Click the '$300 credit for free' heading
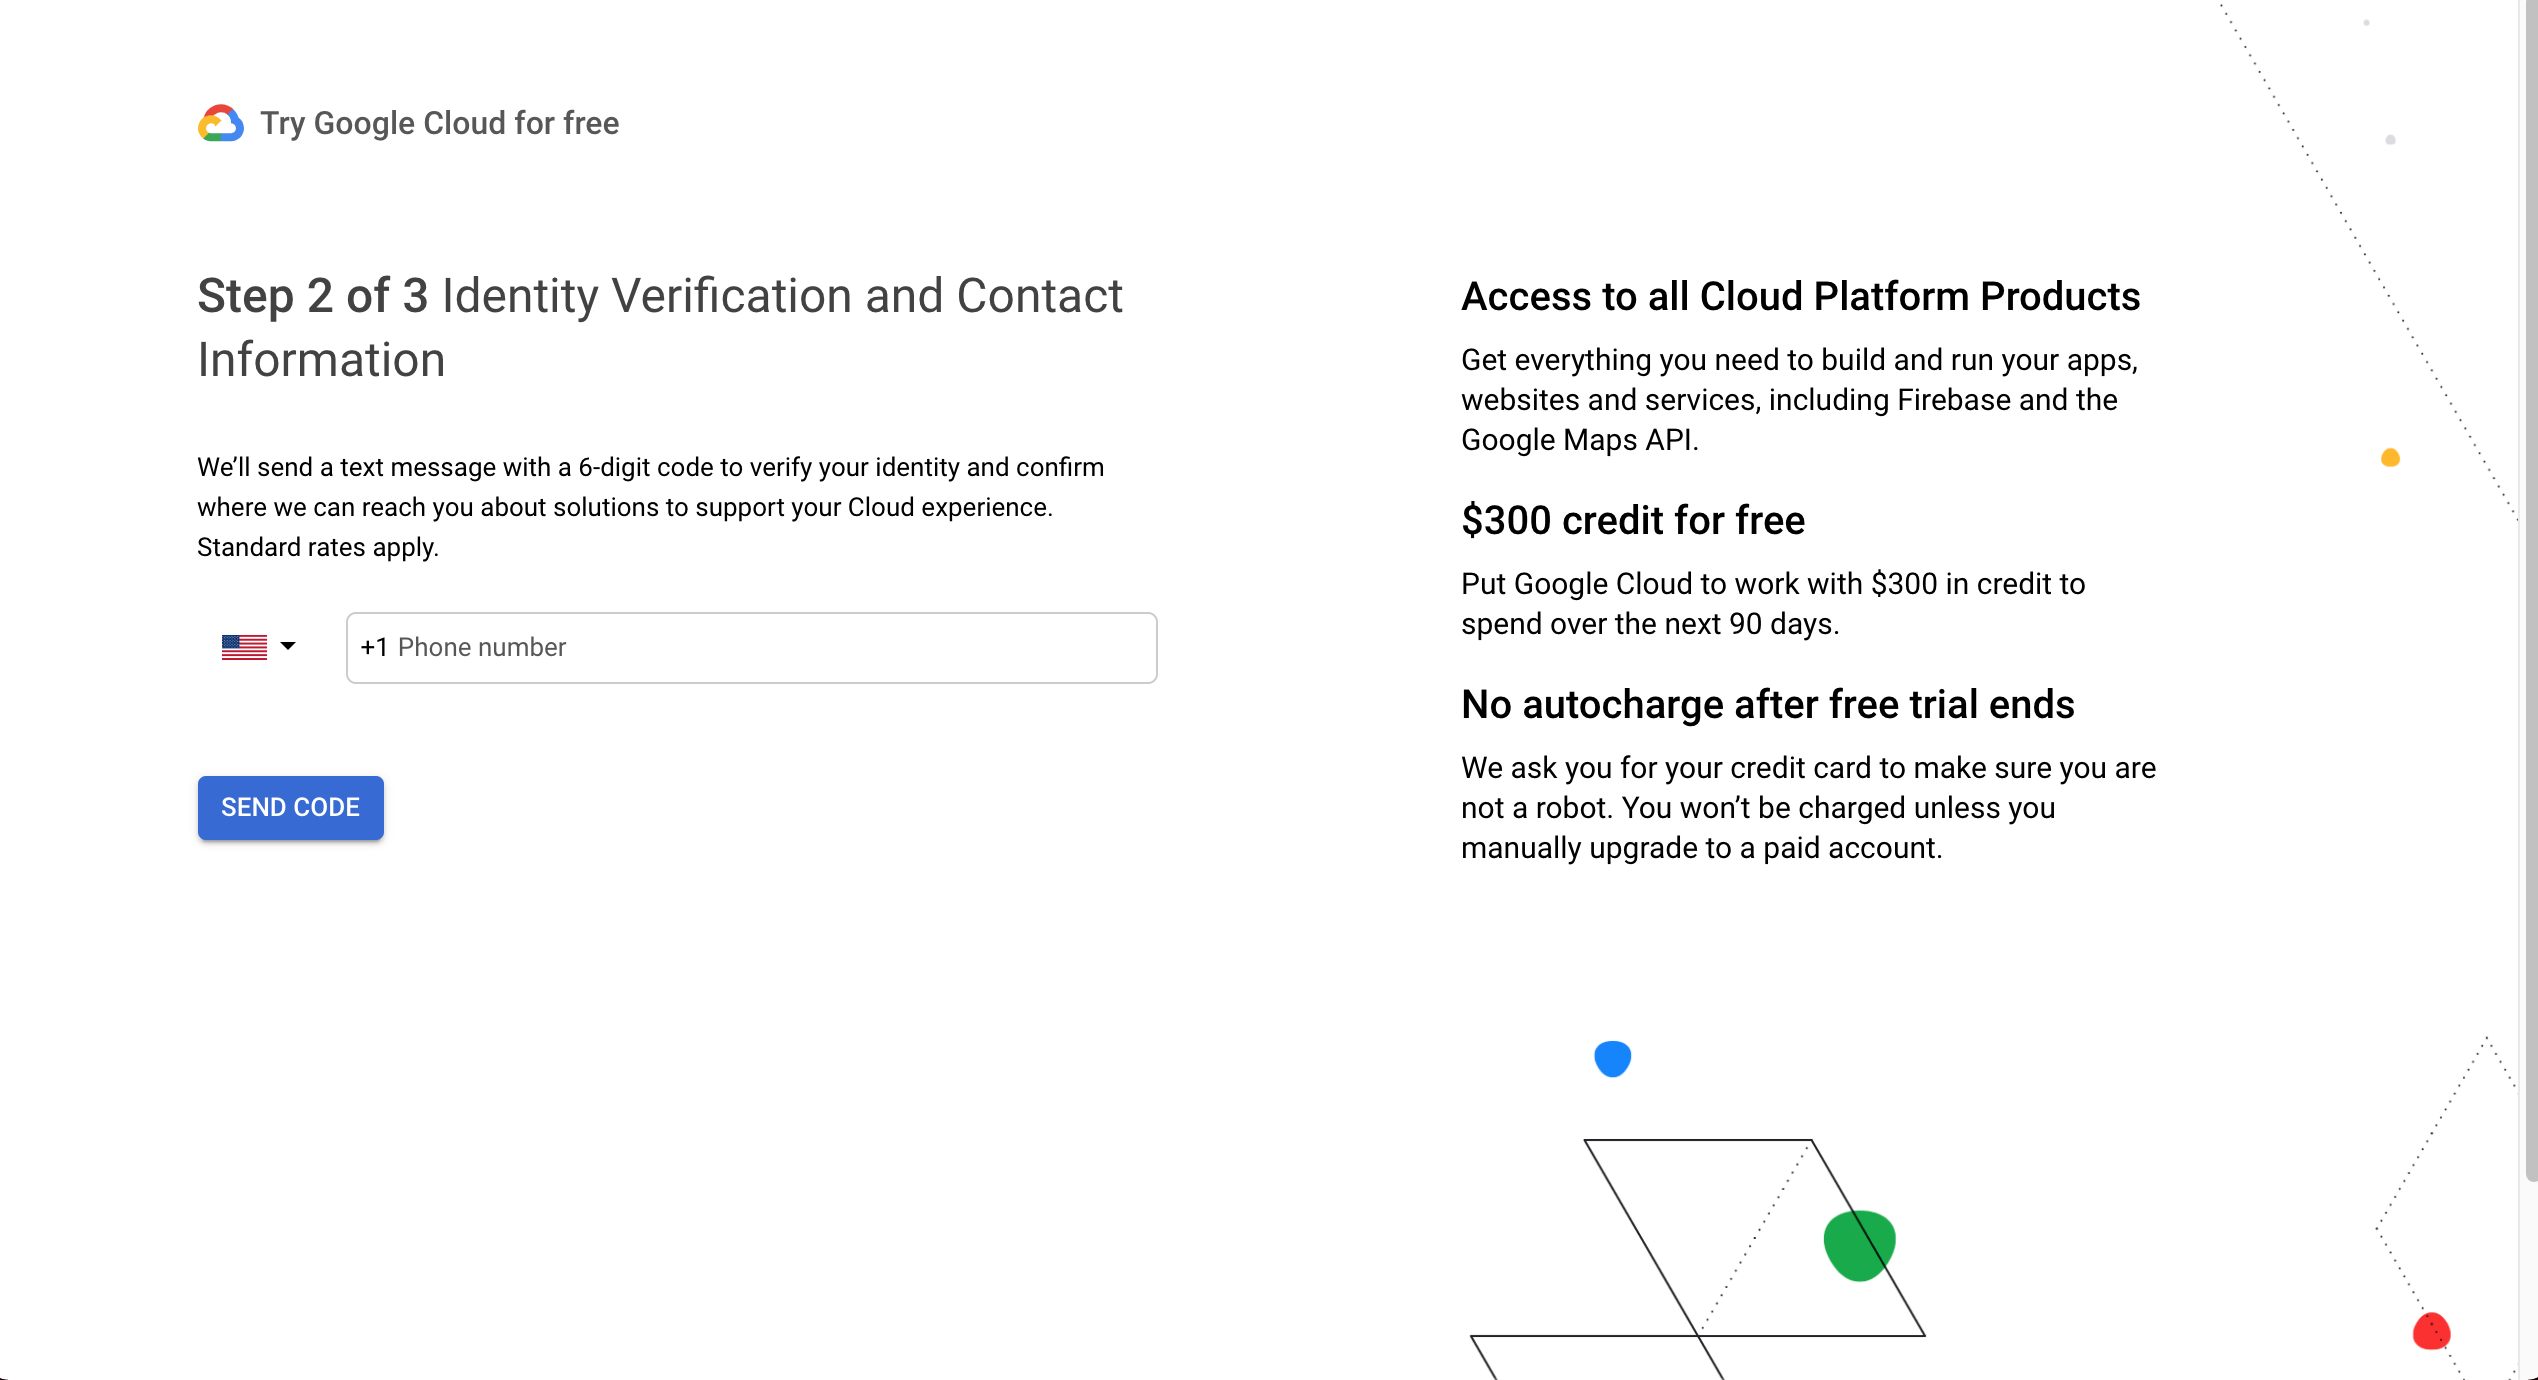The height and width of the screenshot is (1380, 2538). [1632, 521]
